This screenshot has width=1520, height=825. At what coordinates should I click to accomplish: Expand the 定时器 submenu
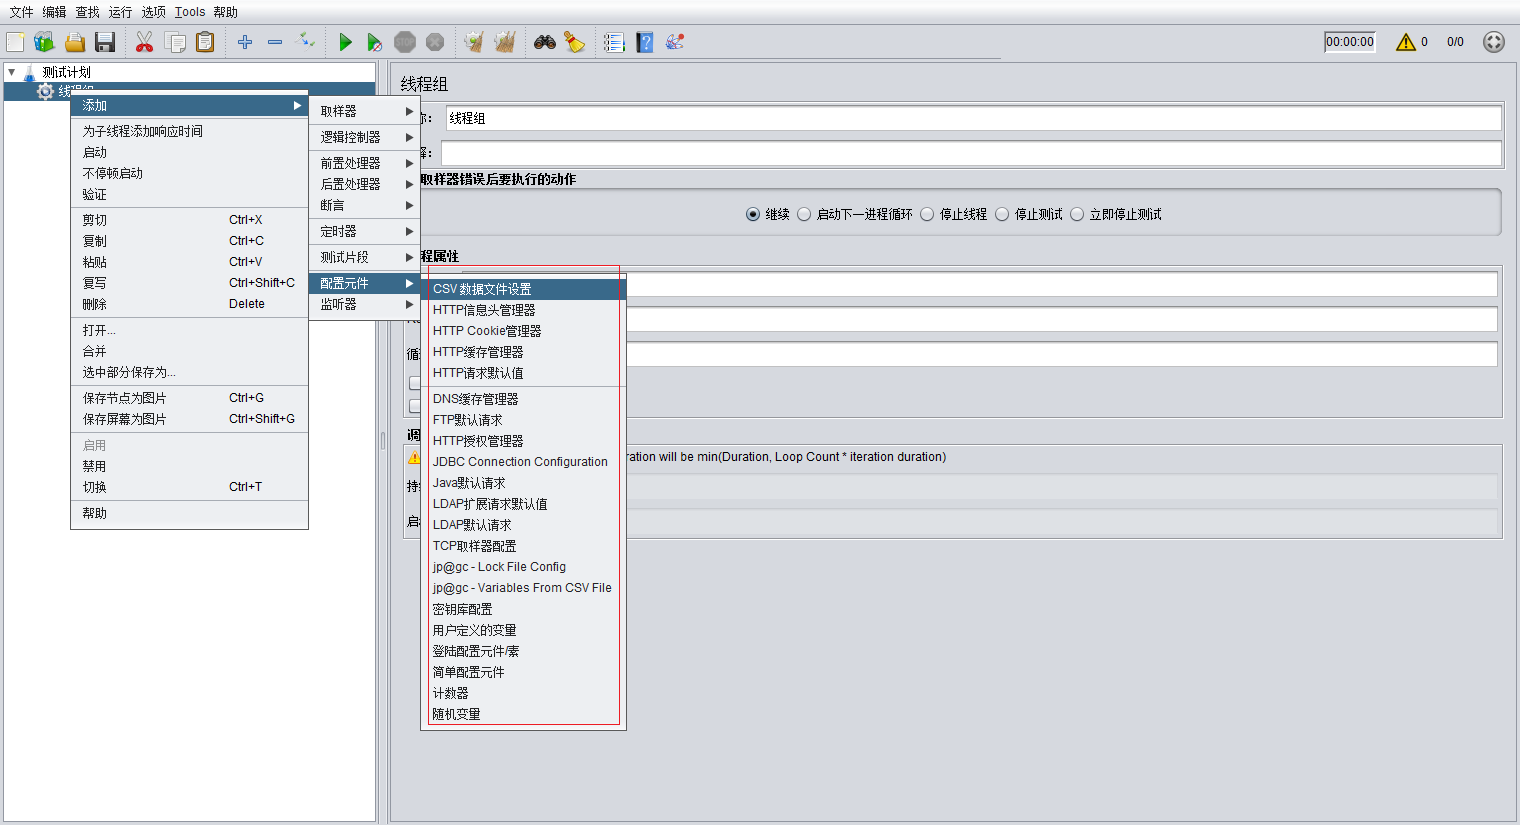tap(364, 231)
